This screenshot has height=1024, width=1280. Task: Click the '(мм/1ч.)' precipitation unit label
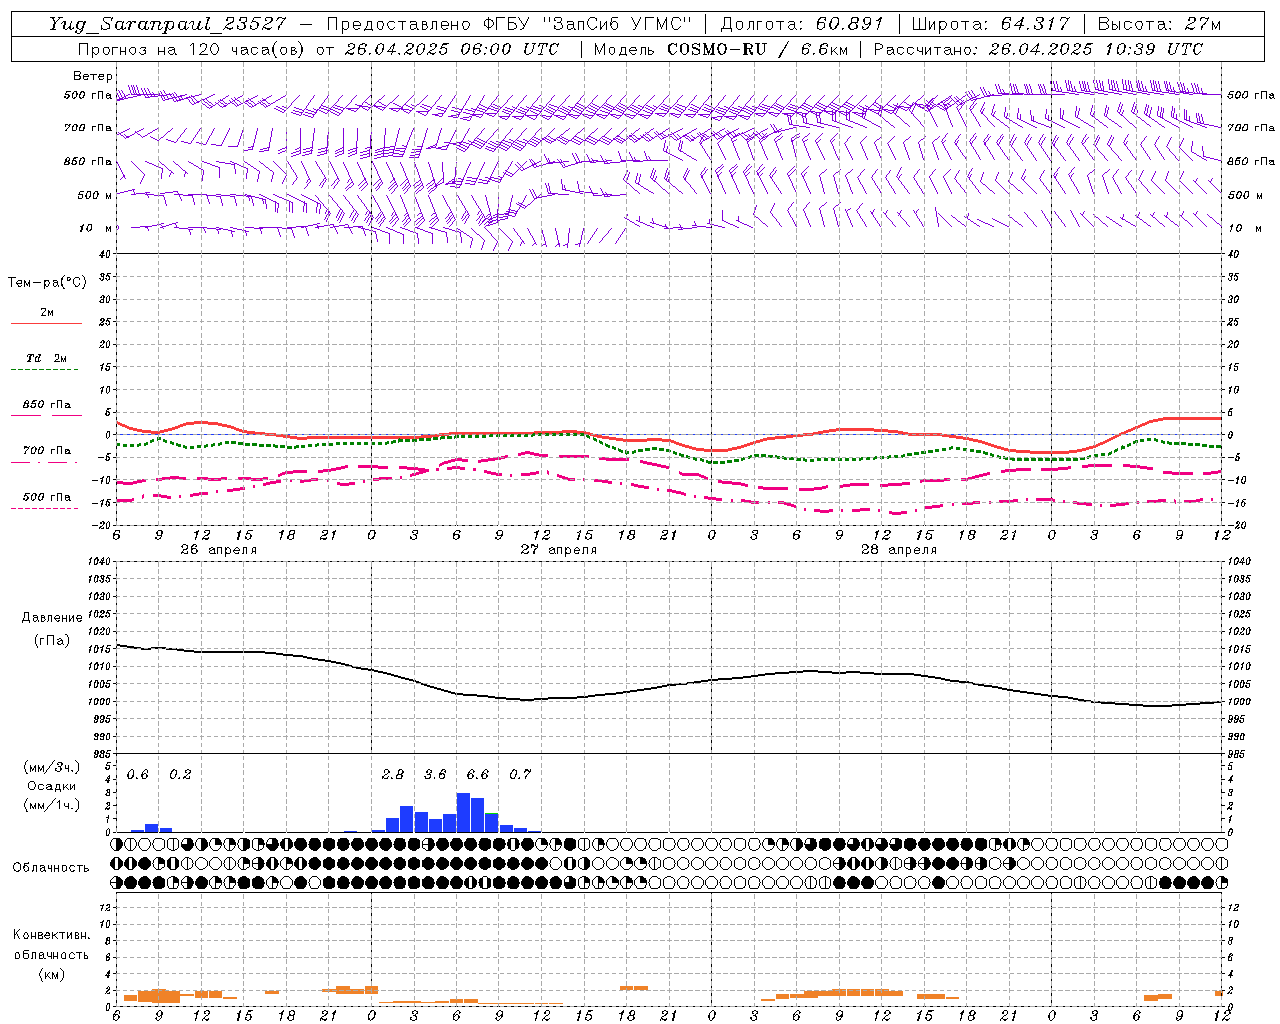[x=52, y=805]
